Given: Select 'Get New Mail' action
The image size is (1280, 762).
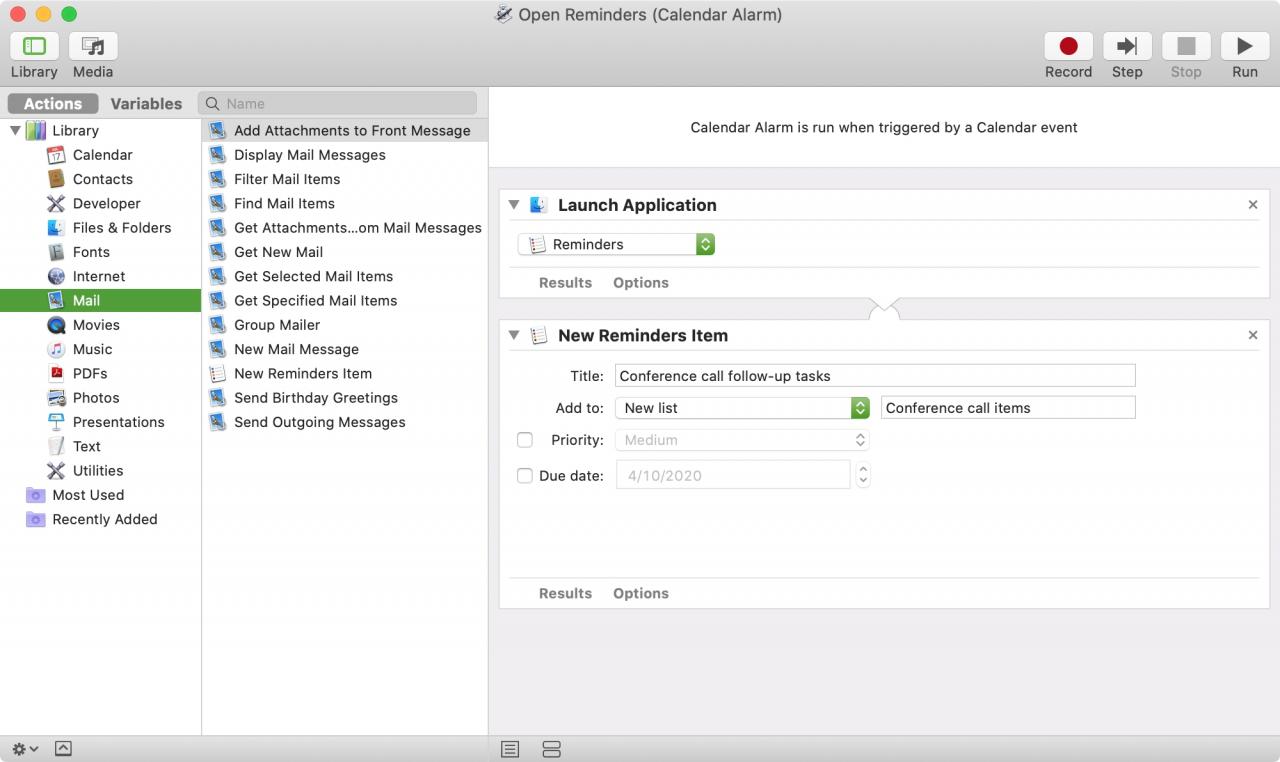Looking at the screenshot, I should [345, 252].
